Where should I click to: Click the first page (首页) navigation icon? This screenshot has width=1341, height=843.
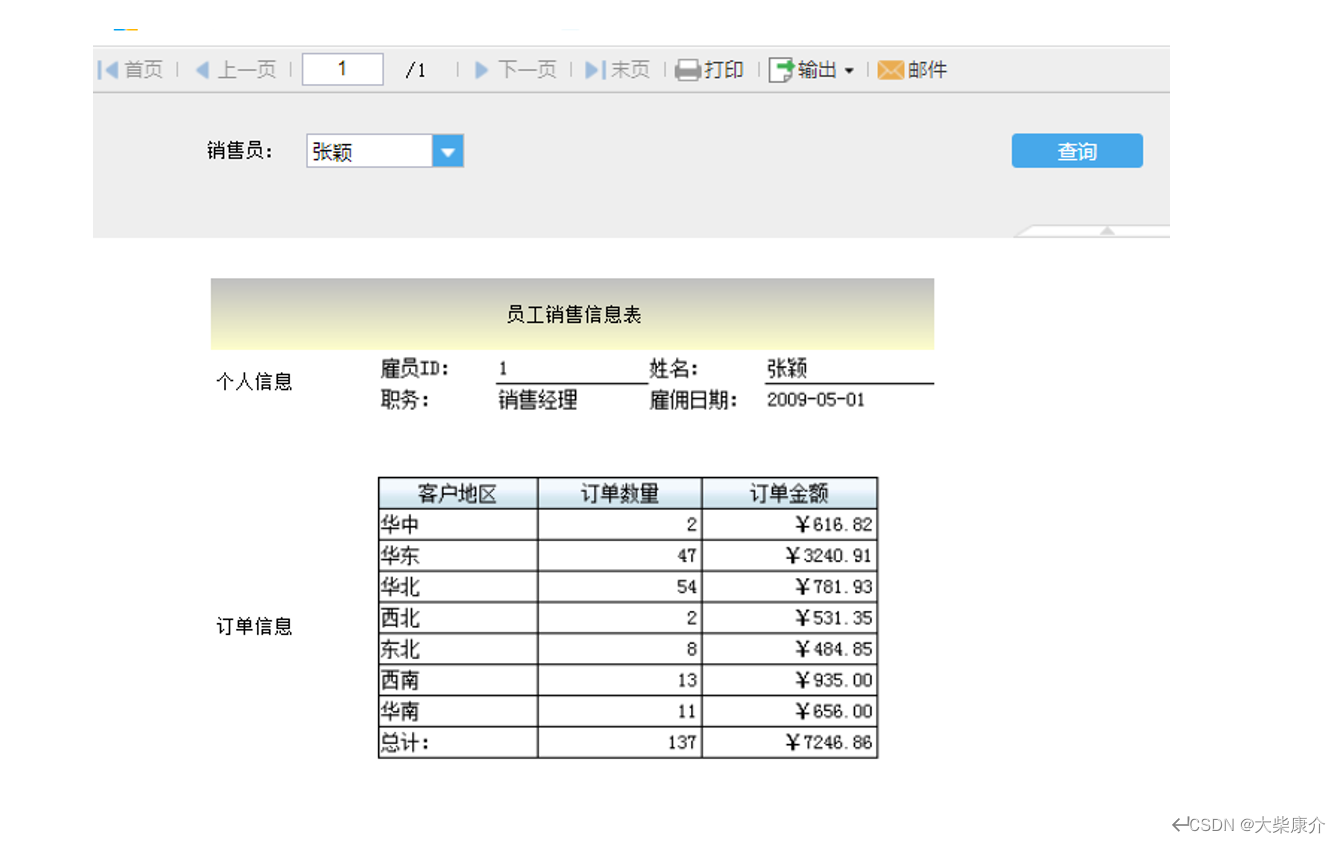(x=108, y=69)
